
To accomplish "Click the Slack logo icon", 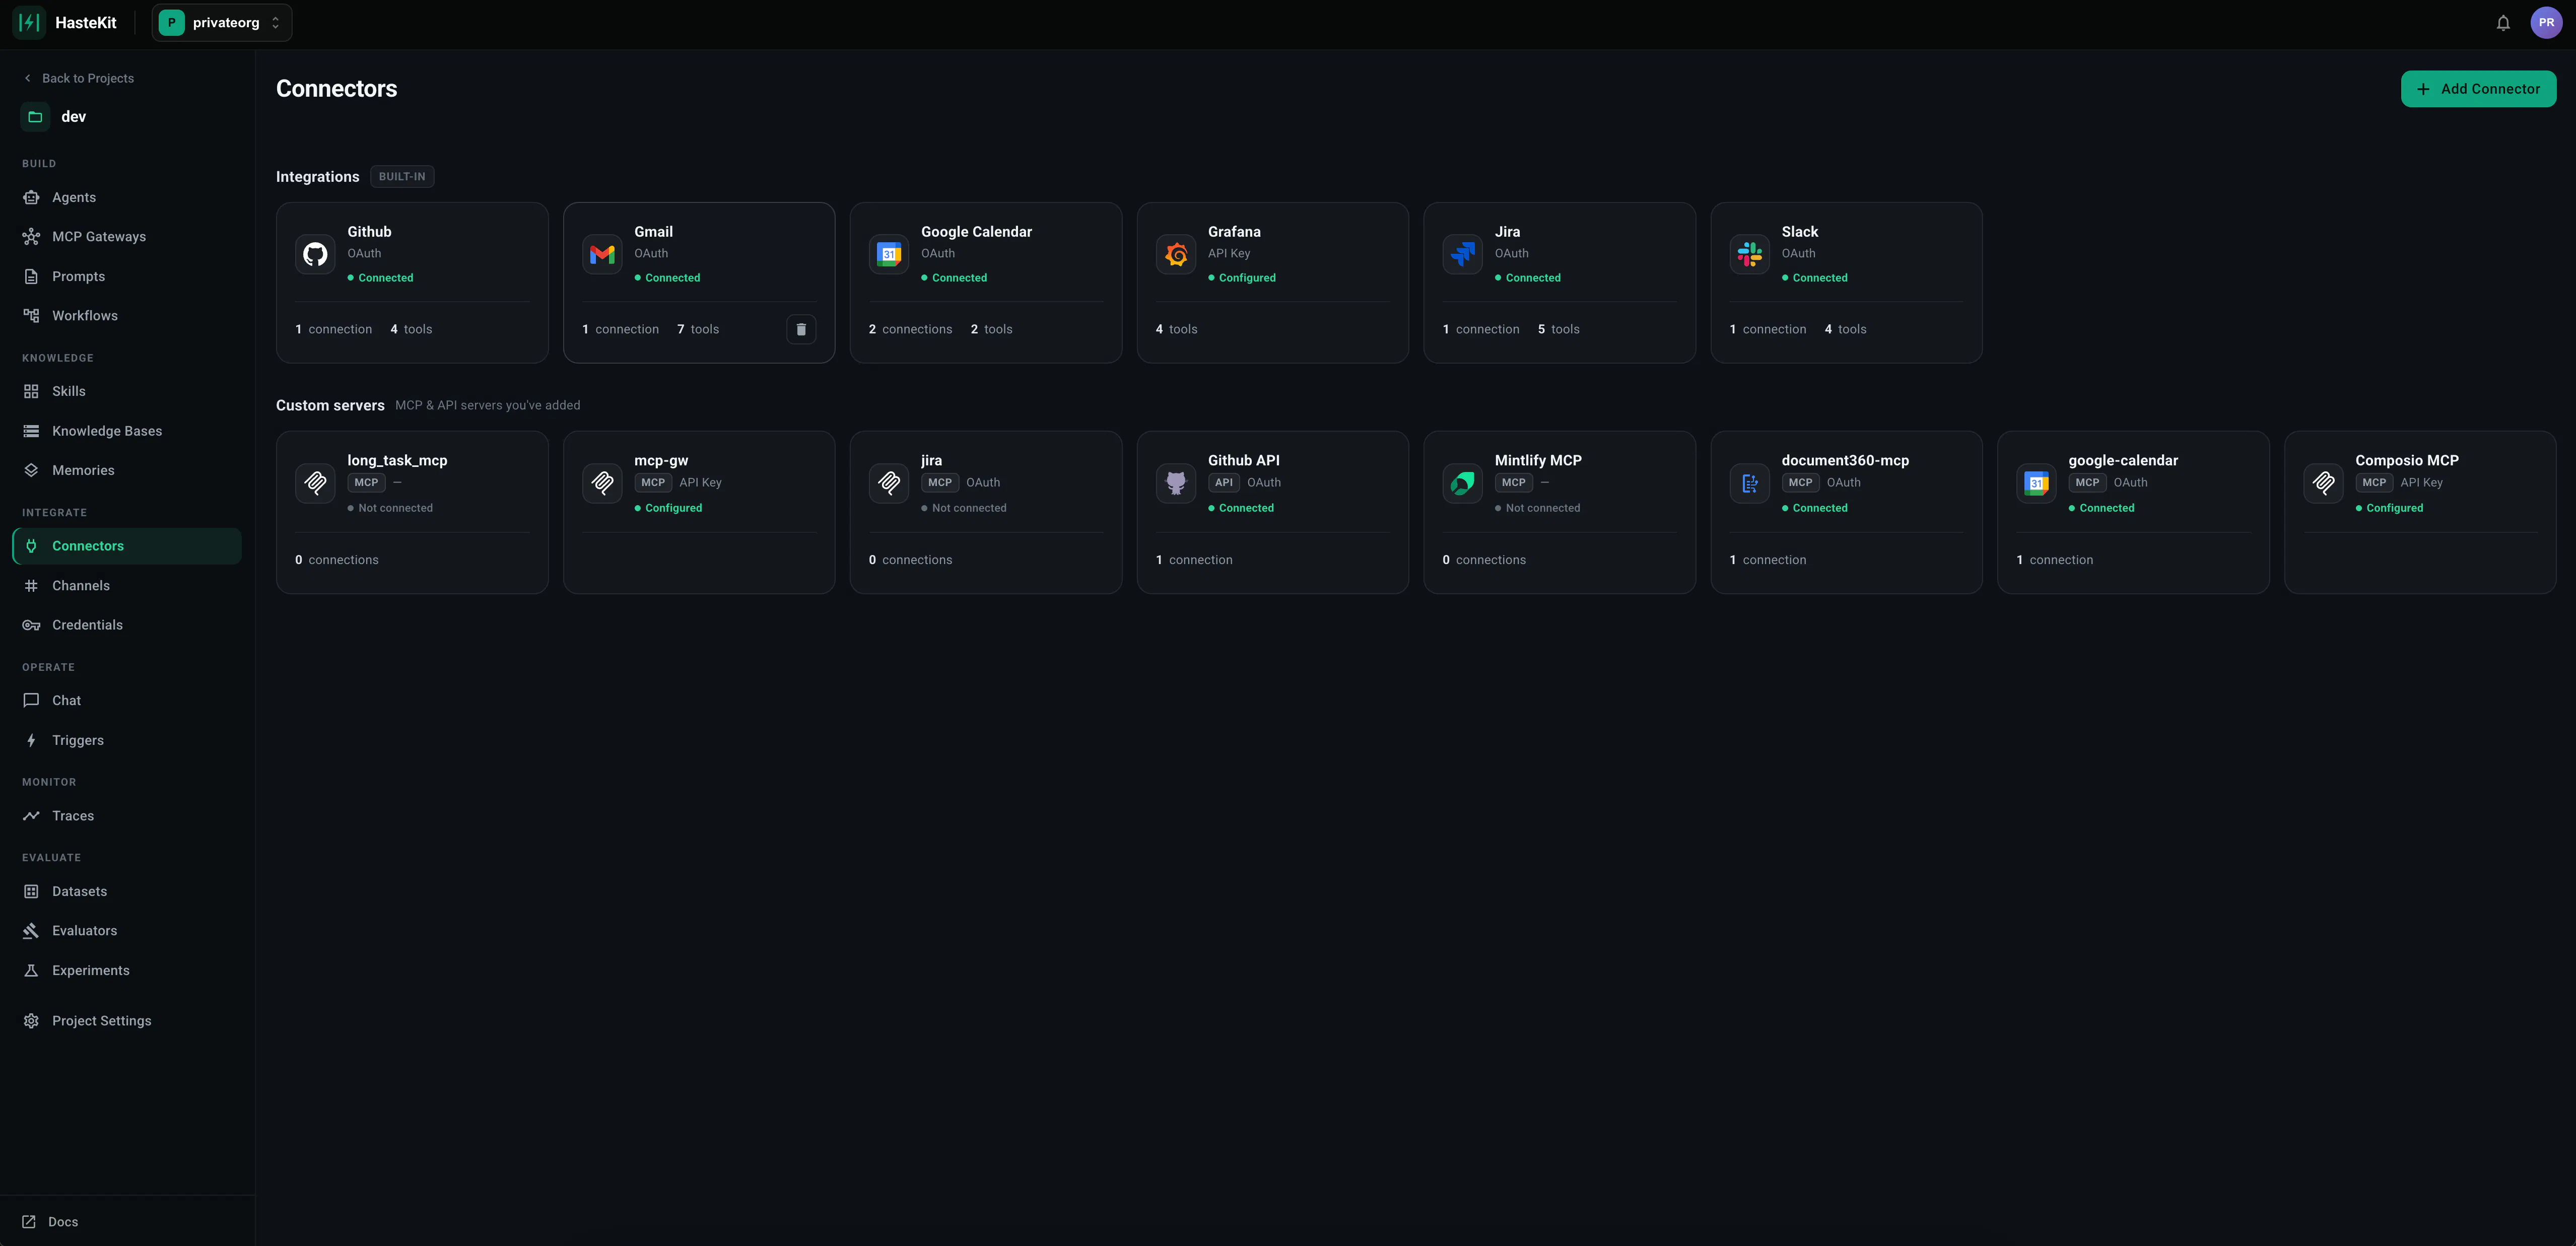I will 1749,254.
